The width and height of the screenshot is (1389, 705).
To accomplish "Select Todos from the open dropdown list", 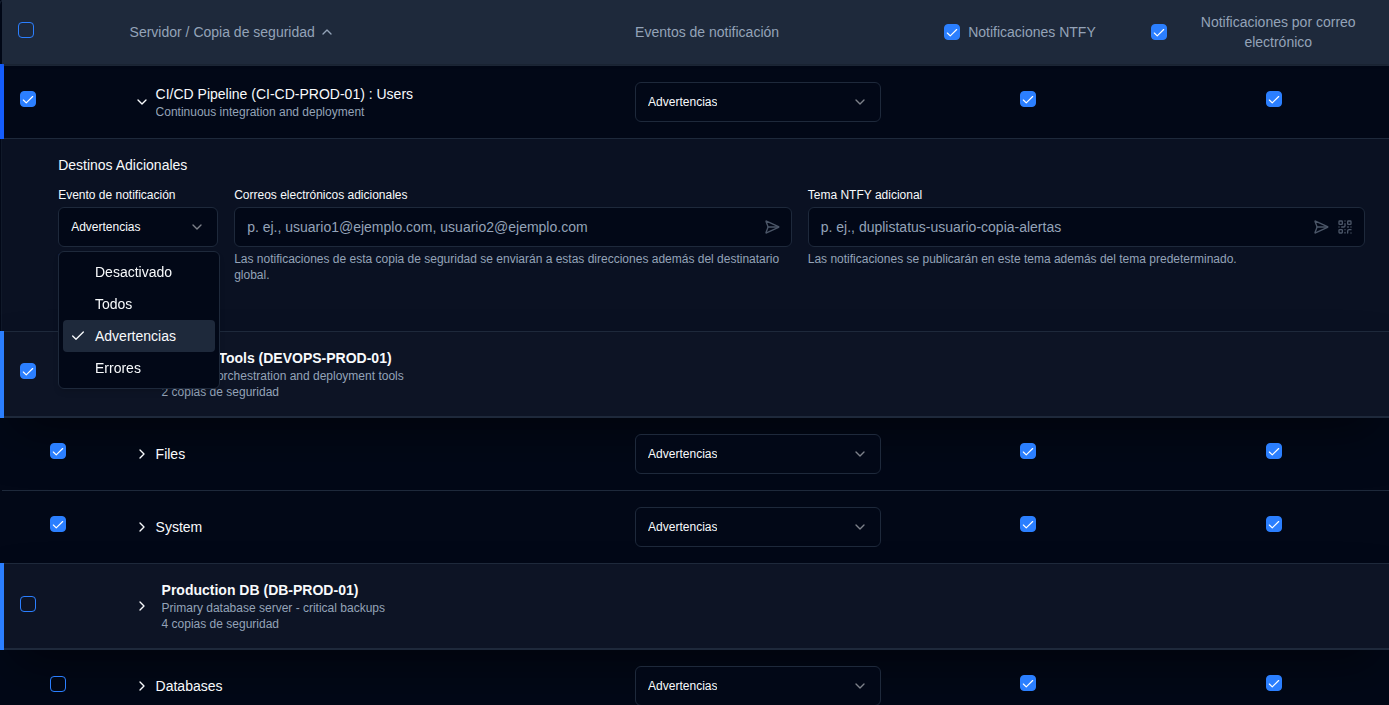I will tap(139, 304).
